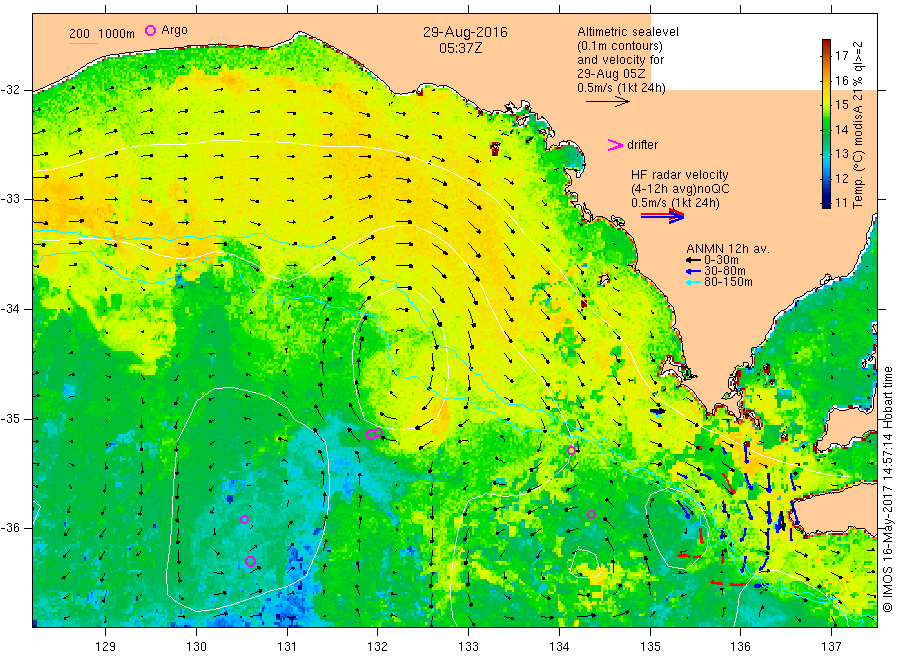Click the blue 30-80m ANMN arrow
This screenshot has height=660, width=900.
click(x=693, y=271)
